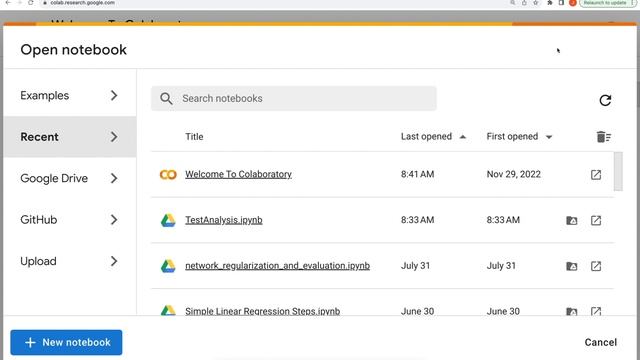Open Welcome To Colaboratory notebook link

[238, 174]
